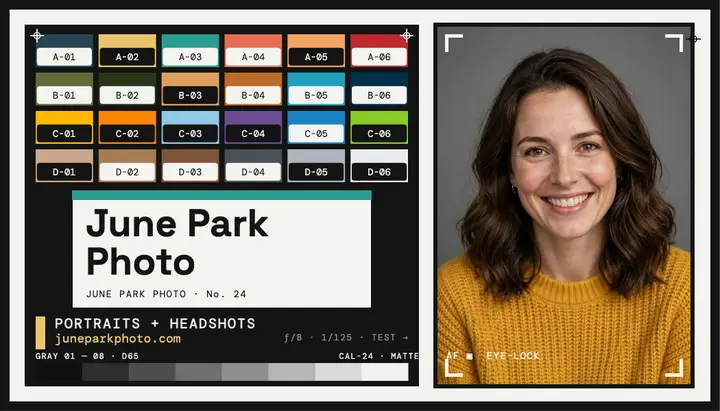Image resolution: width=720 pixels, height=411 pixels.
Task: Pick the B-04 burnt orange swatch
Action: [x=253, y=89]
